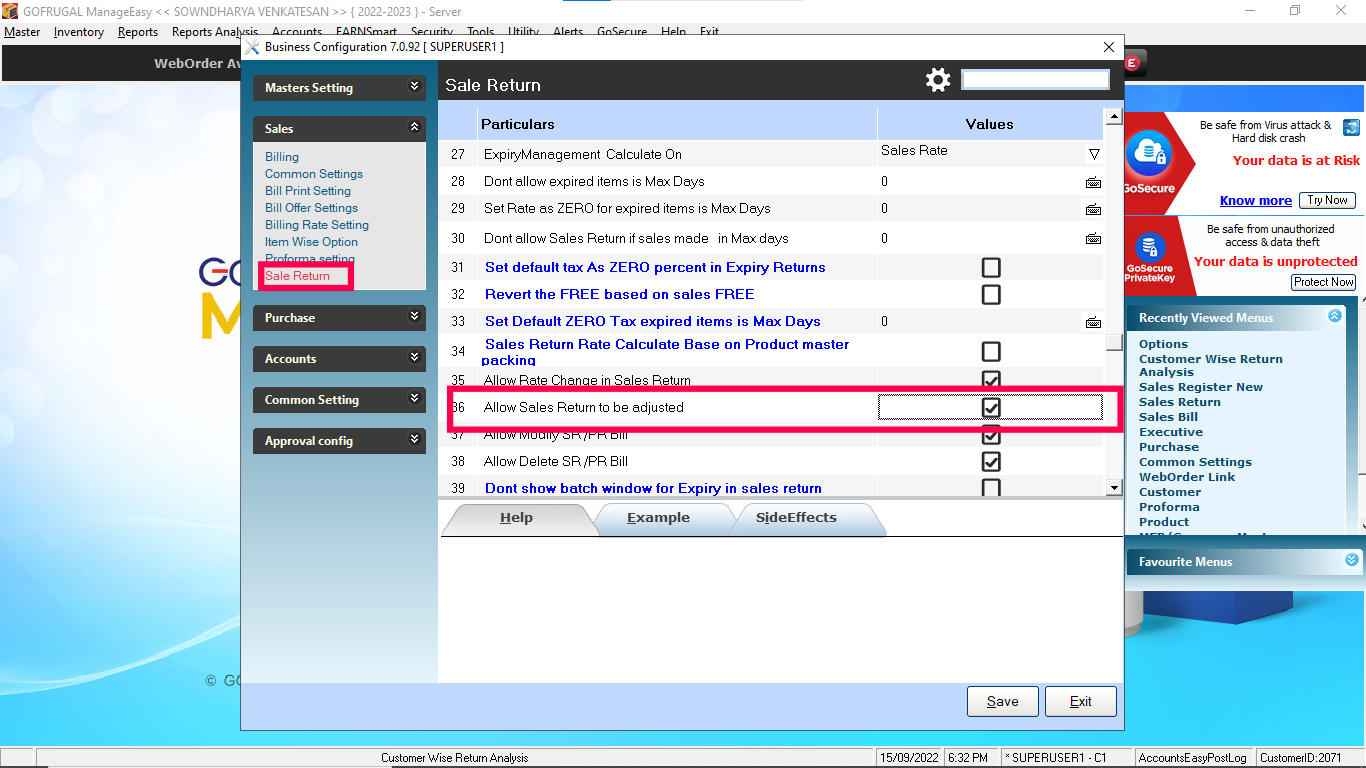Open Bill Print Setting in sidebar
The width and height of the screenshot is (1366, 768).
pos(308,191)
